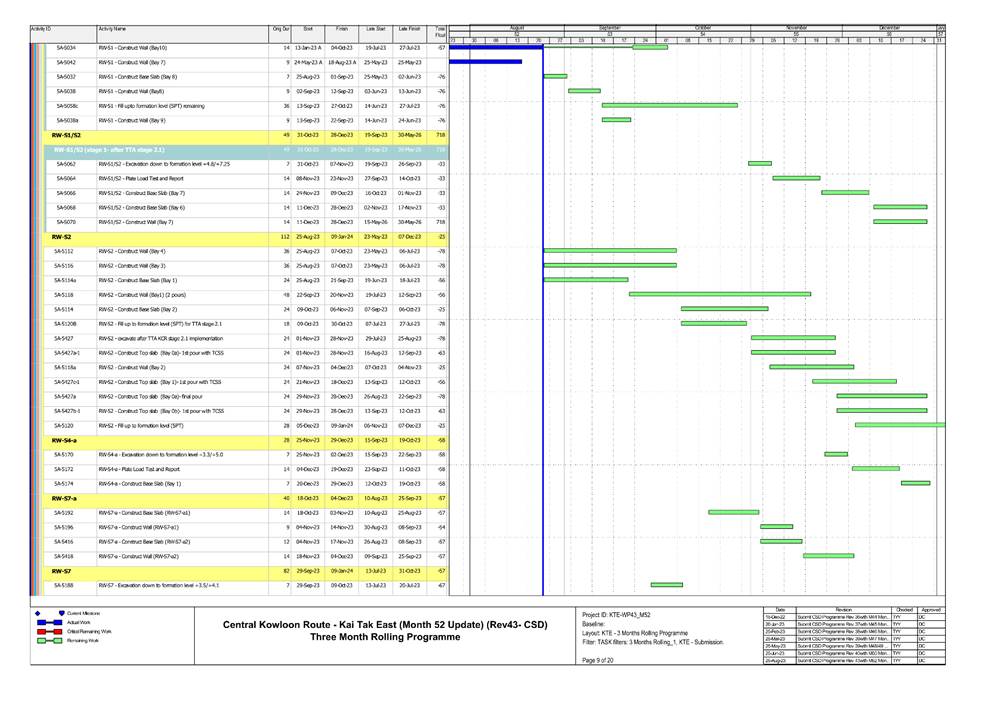Collapse the RW-S1/S2 group header row

pos(66,134)
